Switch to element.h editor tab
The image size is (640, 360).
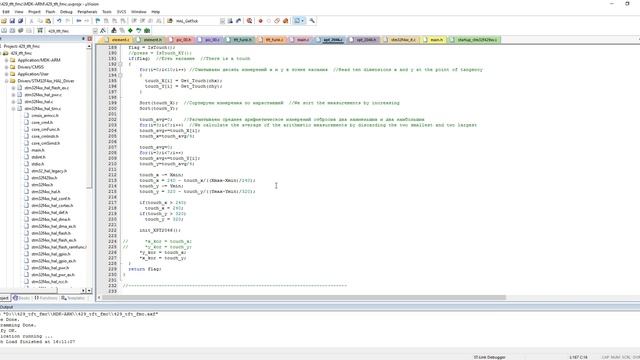tap(149, 40)
